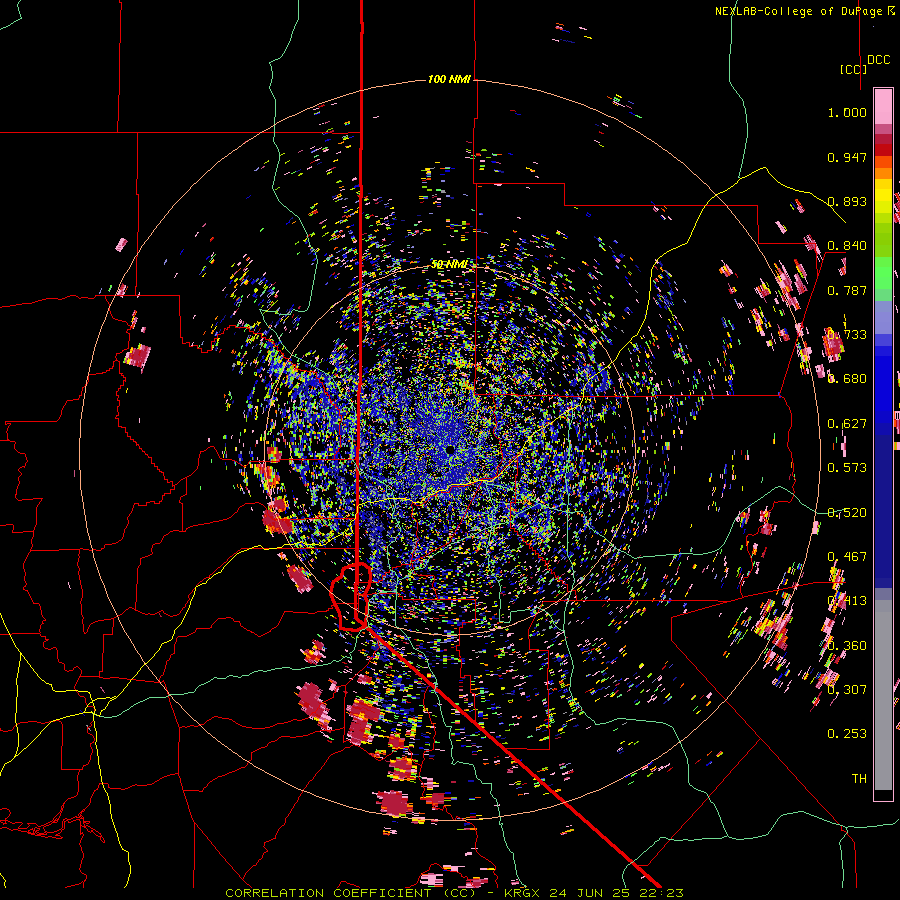The width and height of the screenshot is (900, 900).
Task: Select the 0.840 legend value
Action: (847, 246)
